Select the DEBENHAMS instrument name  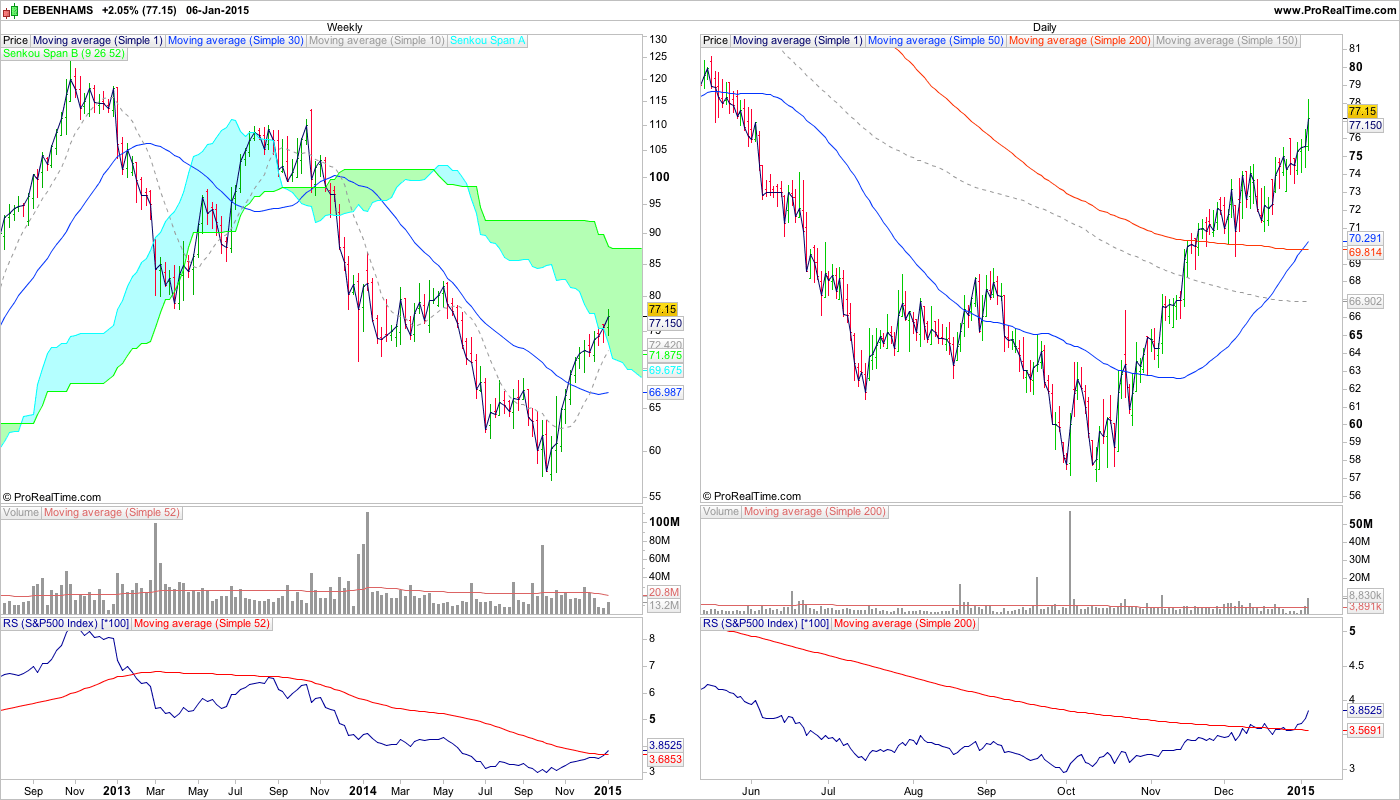point(58,10)
